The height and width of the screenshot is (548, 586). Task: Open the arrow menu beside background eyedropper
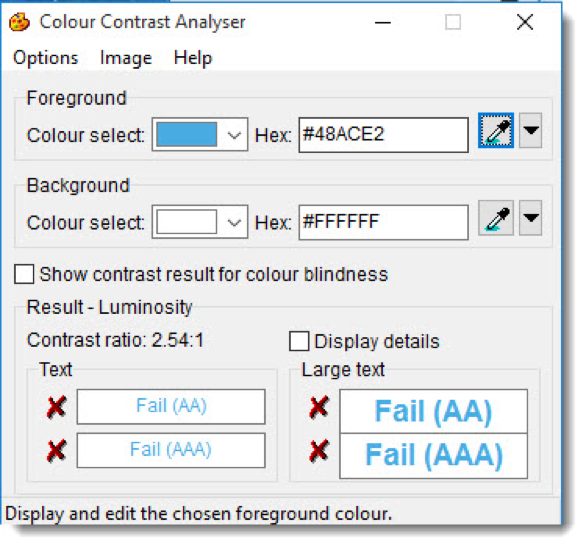click(x=531, y=218)
